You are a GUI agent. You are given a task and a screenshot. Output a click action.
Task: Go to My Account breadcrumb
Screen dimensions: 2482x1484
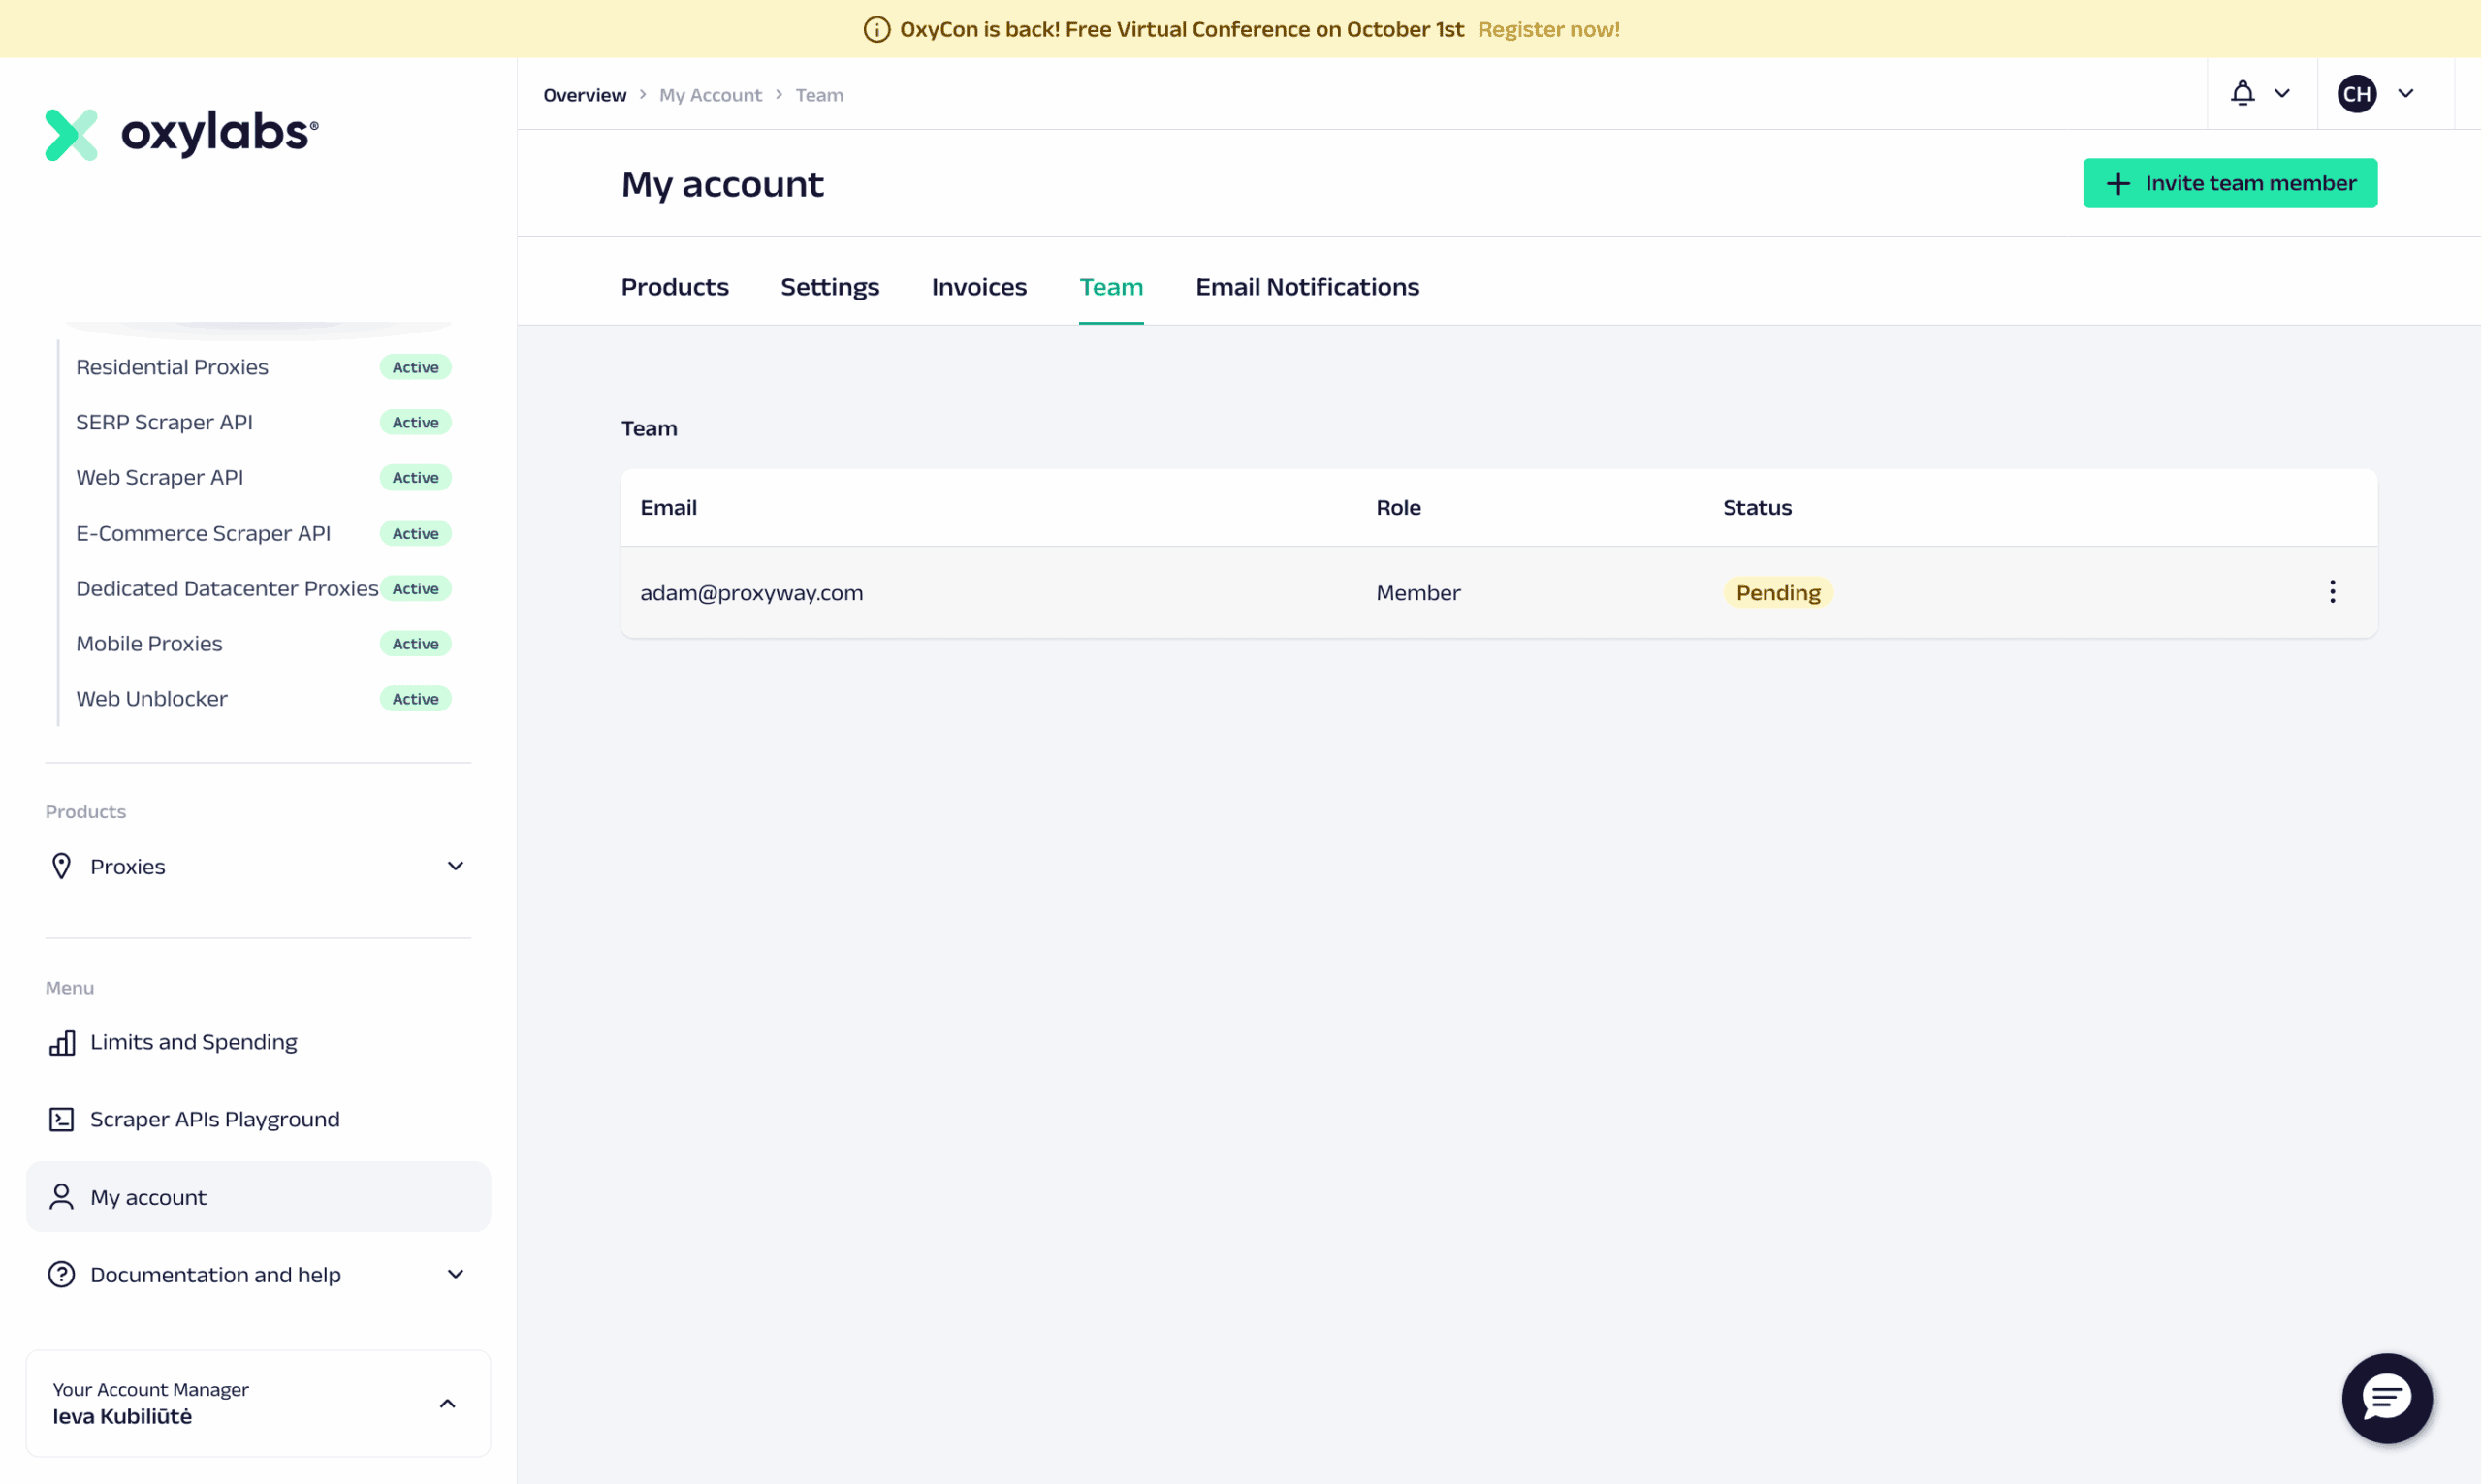pos(710,95)
